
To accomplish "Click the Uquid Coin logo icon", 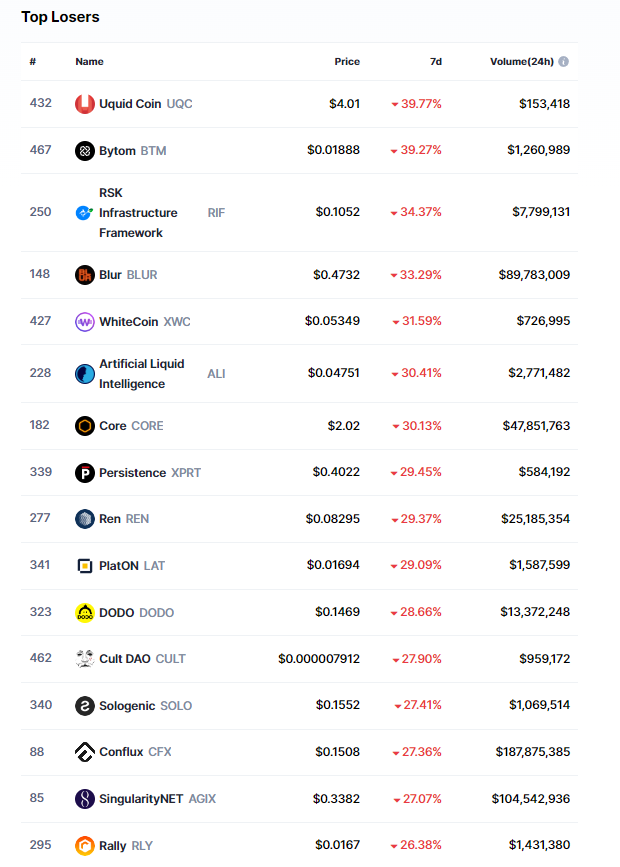I will (85, 104).
